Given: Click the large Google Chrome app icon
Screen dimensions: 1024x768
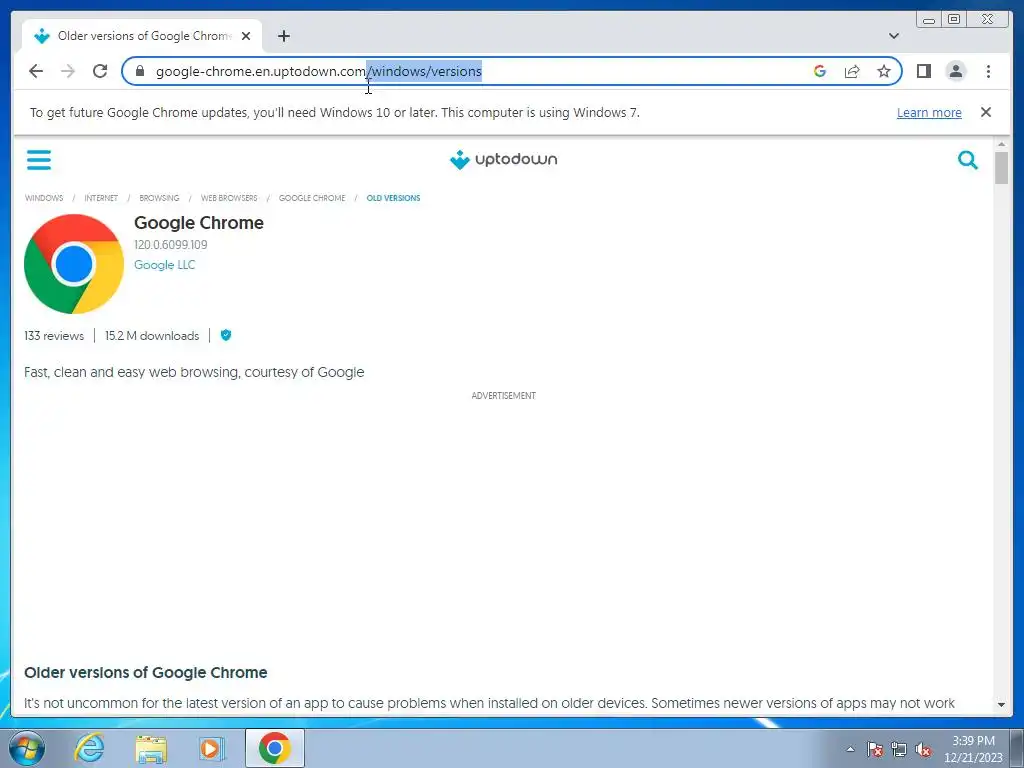Looking at the screenshot, I should pyautogui.click(x=74, y=264).
